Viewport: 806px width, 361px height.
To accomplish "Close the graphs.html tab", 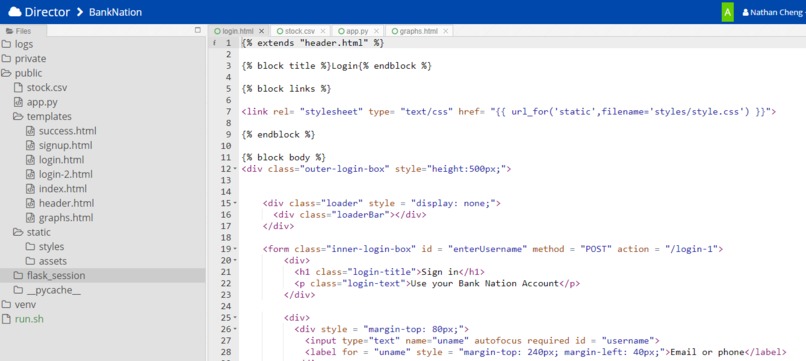I will 446,31.
